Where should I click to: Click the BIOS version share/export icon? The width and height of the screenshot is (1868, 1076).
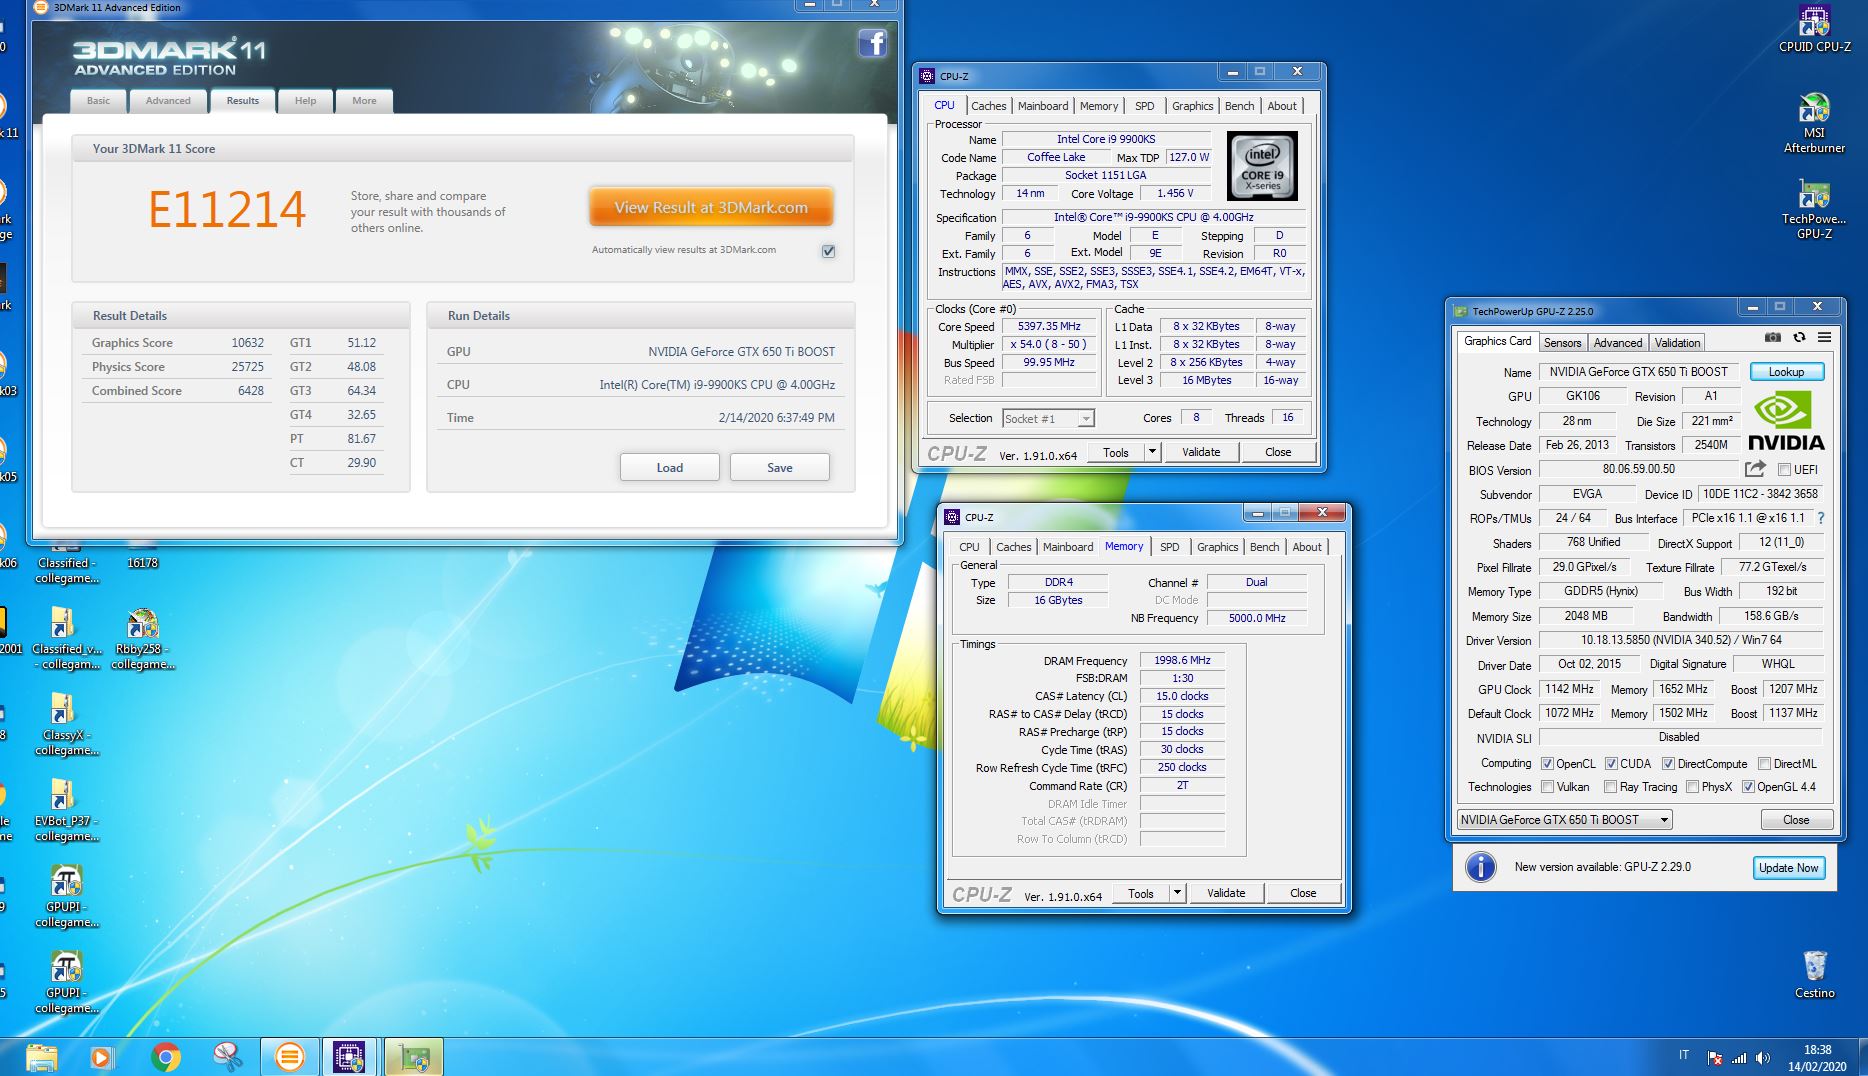[1755, 469]
